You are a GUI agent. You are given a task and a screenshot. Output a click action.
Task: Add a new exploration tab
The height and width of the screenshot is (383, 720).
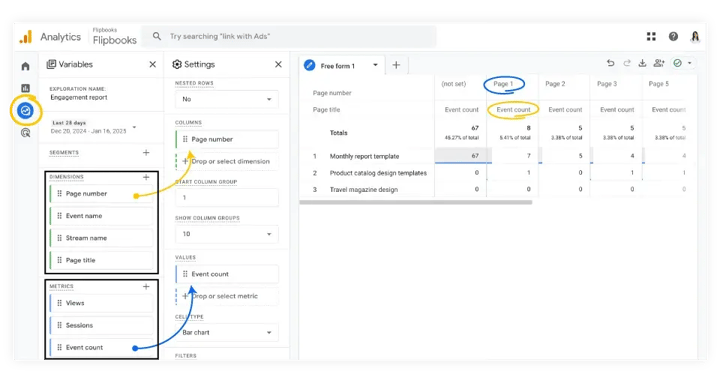(396, 65)
